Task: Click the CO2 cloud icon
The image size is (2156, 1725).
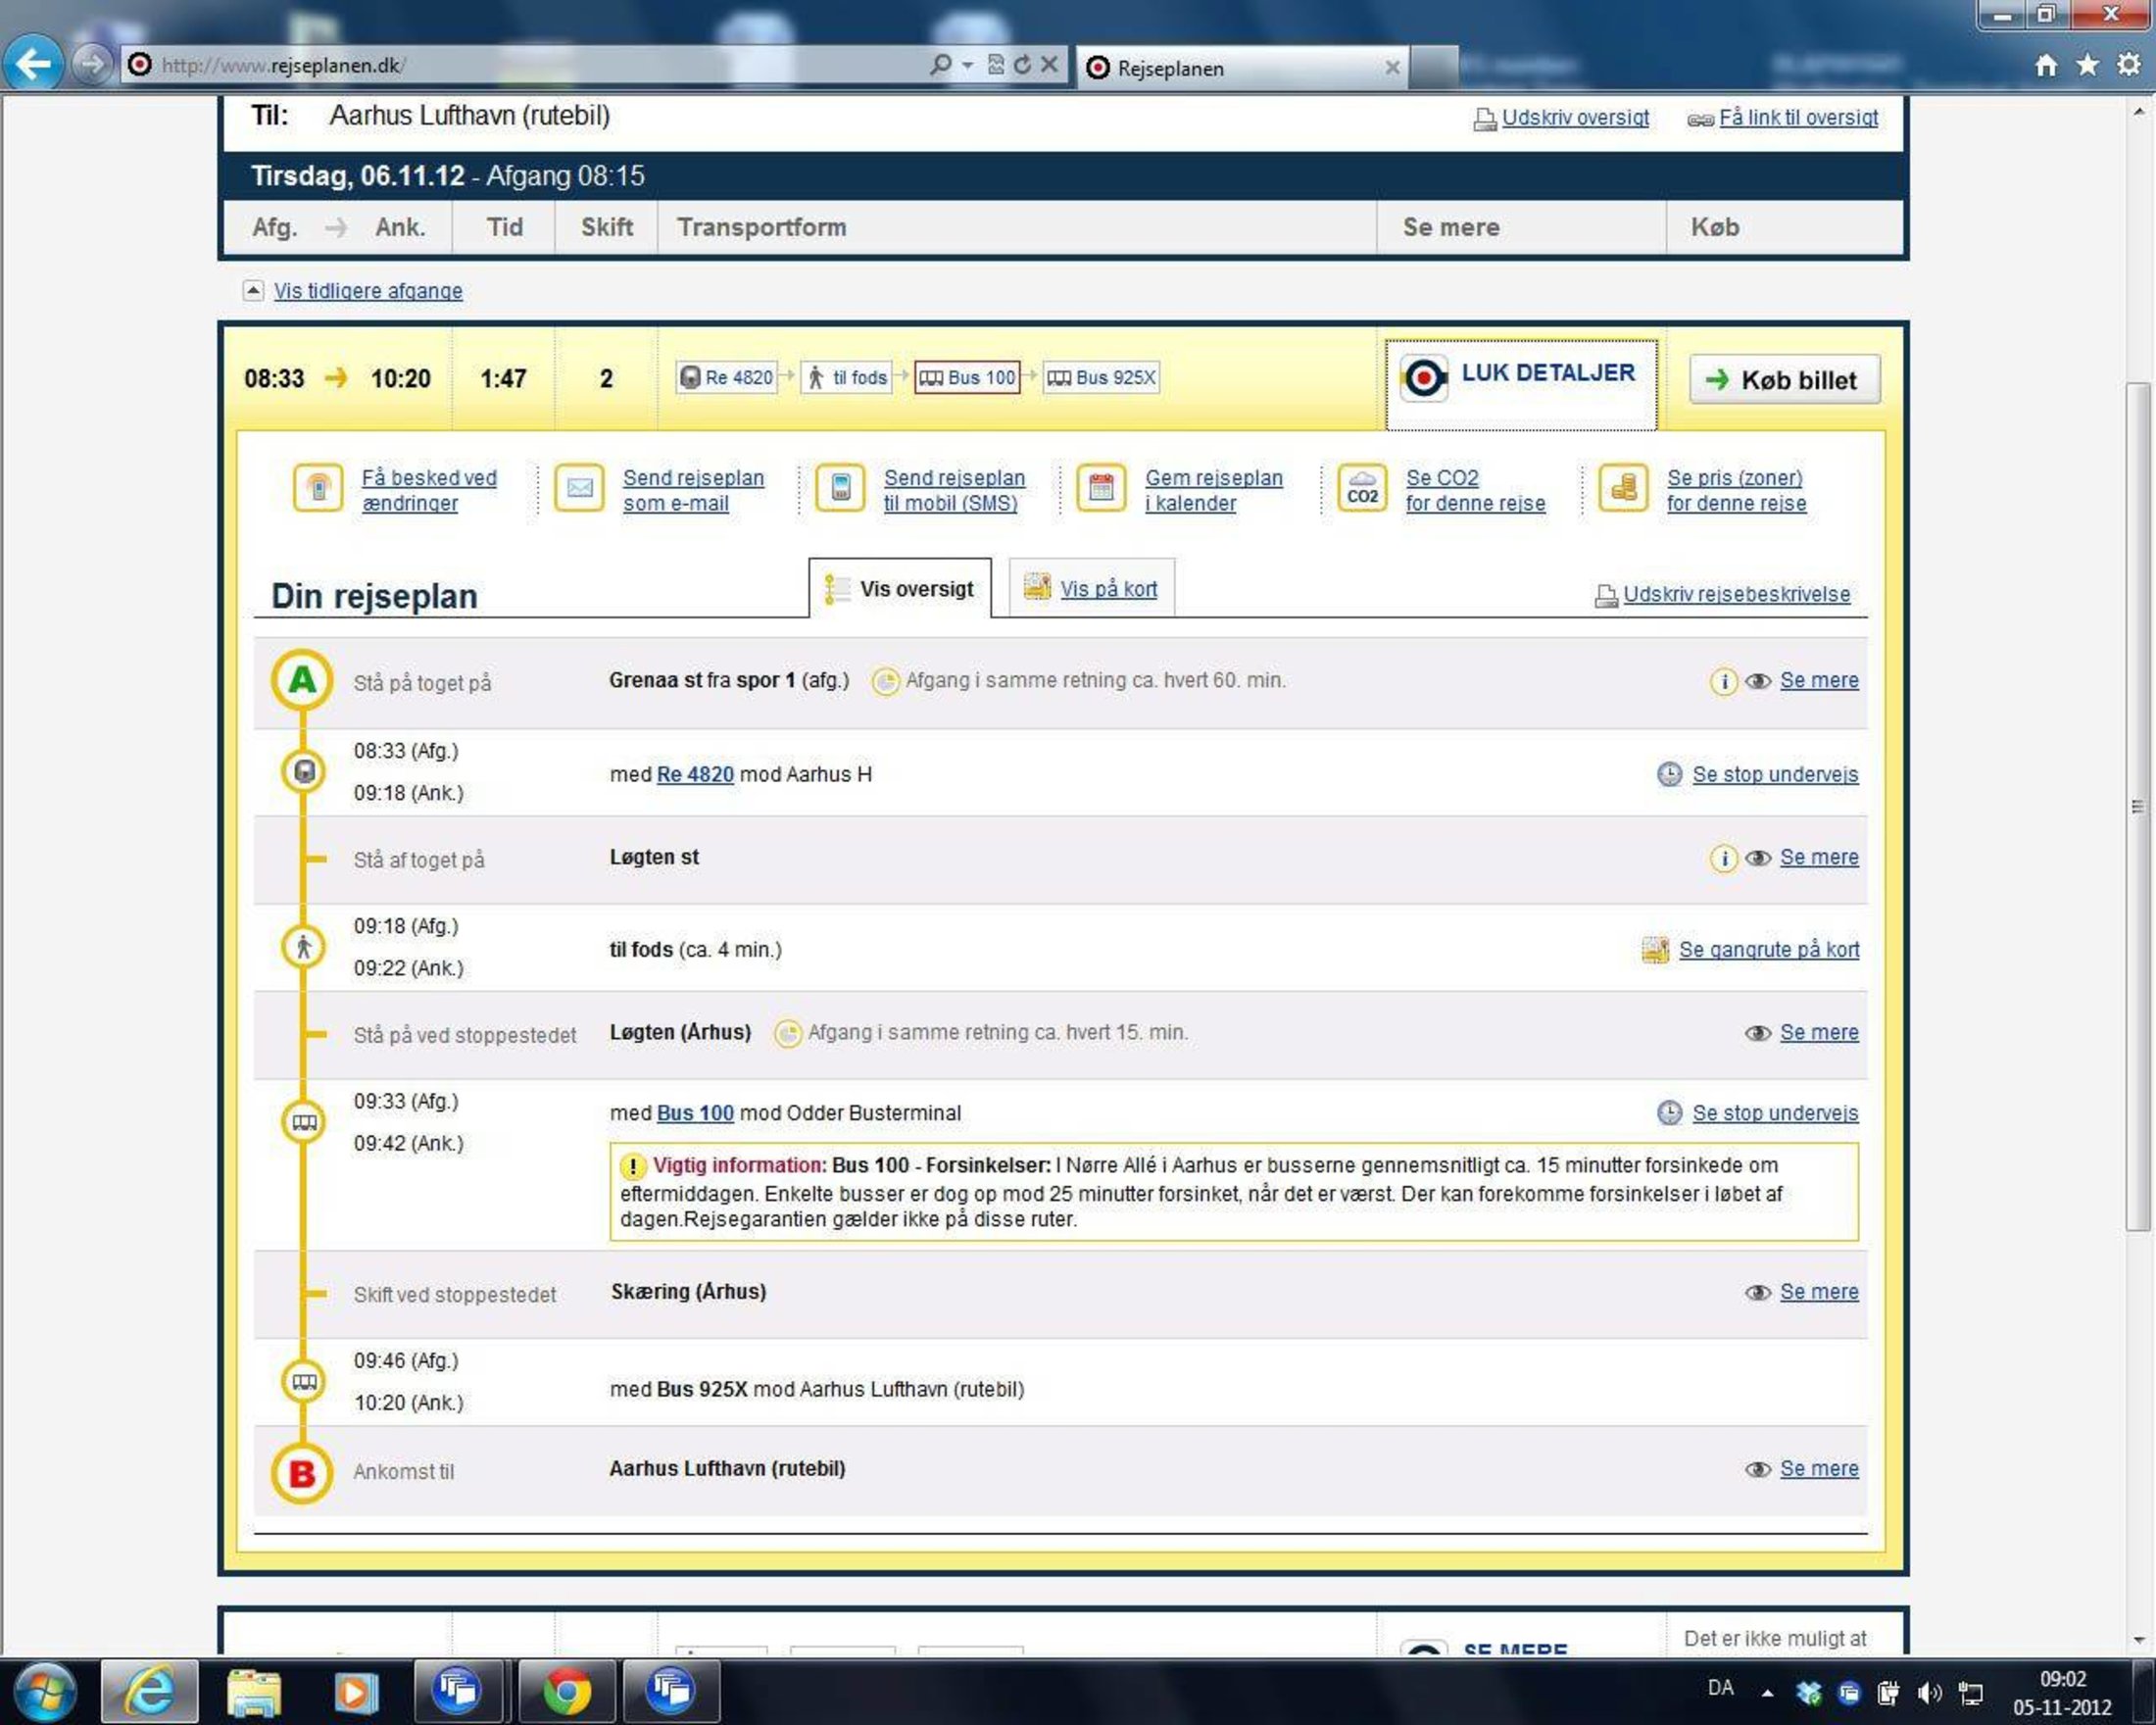Action: coord(1362,489)
